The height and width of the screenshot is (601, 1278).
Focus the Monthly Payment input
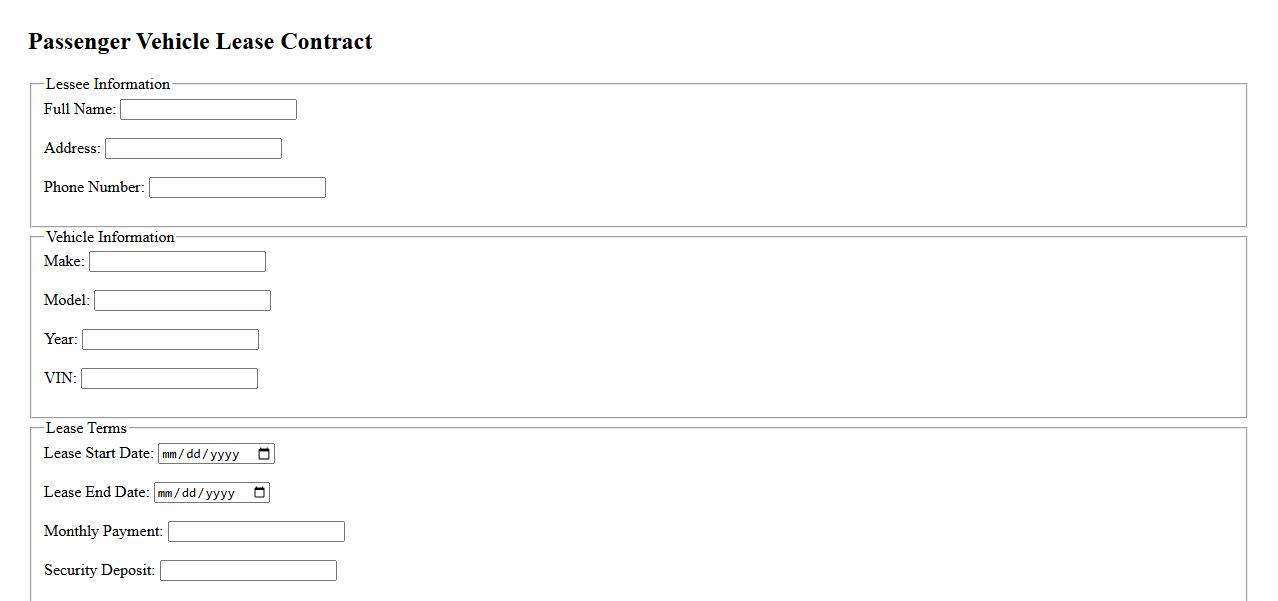click(256, 532)
